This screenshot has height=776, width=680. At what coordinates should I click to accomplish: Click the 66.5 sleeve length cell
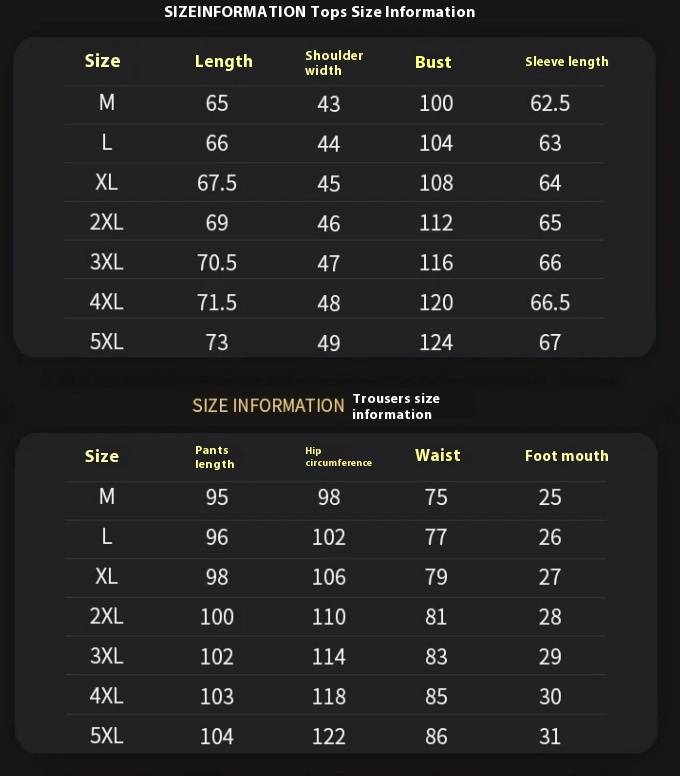pos(550,302)
